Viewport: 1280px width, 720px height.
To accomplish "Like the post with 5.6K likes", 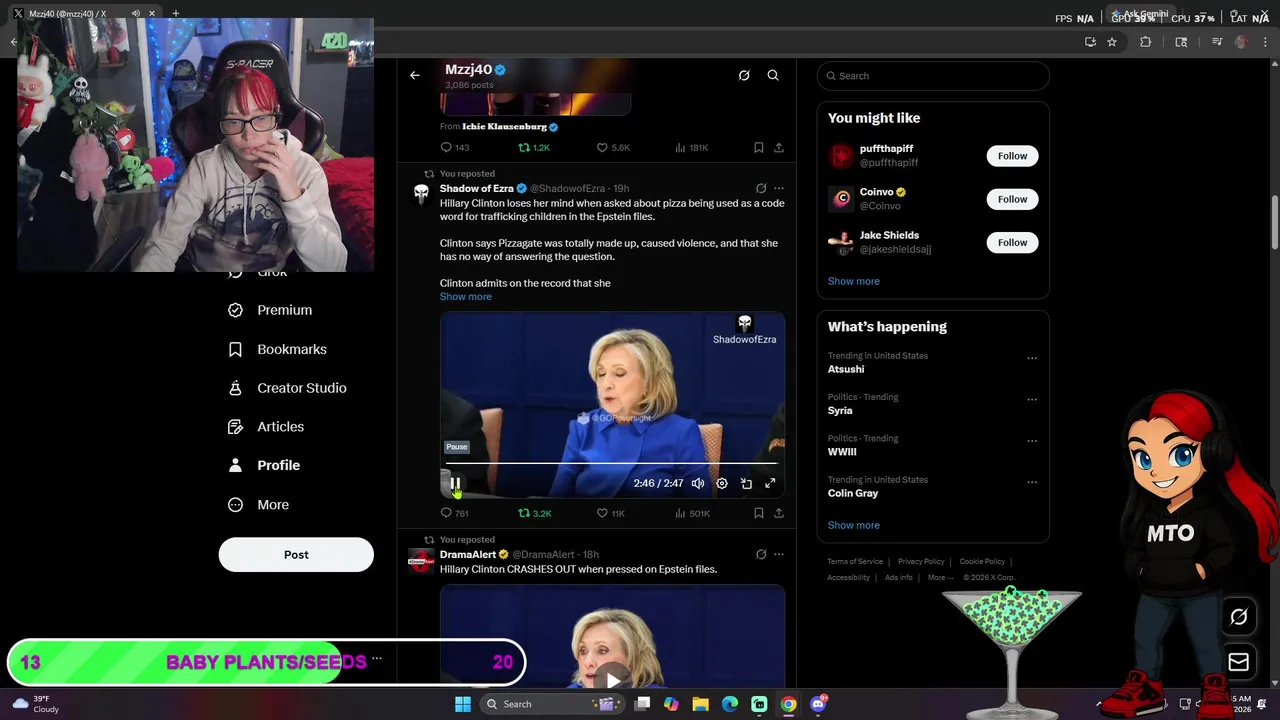I will tap(613, 147).
